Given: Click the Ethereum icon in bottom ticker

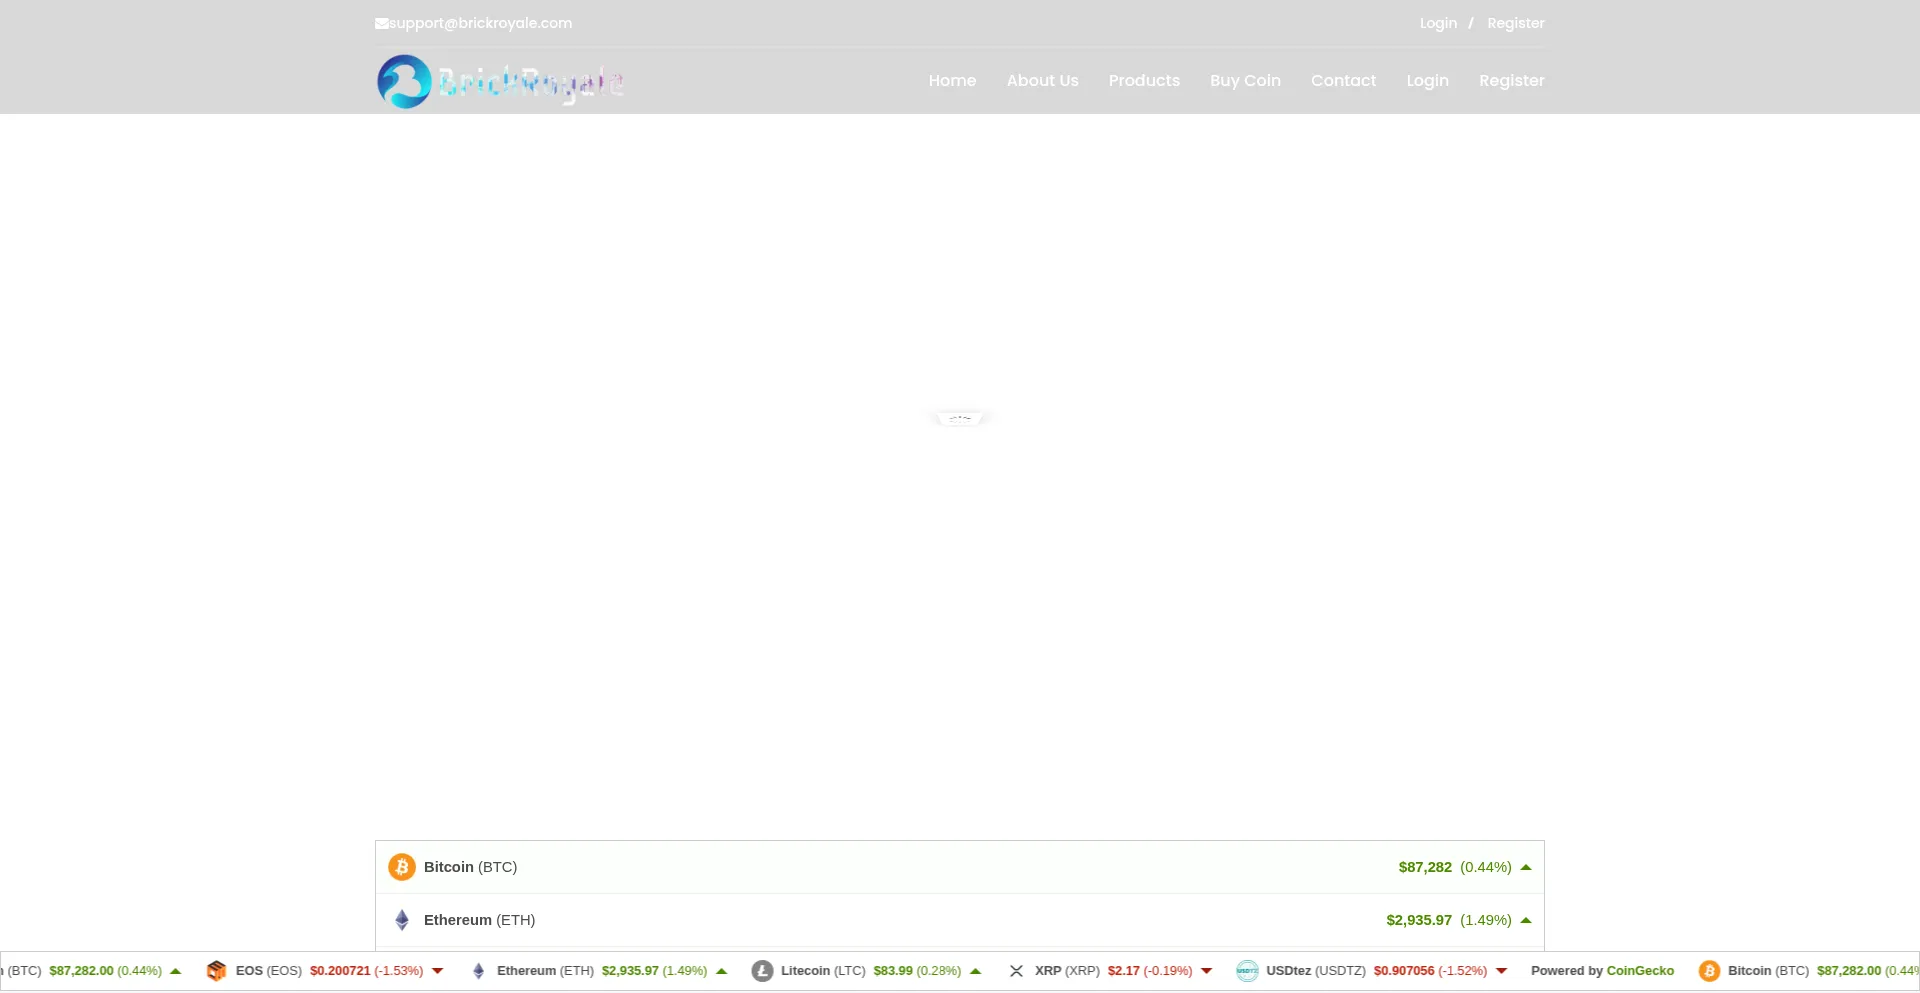Looking at the screenshot, I should [x=478, y=971].
